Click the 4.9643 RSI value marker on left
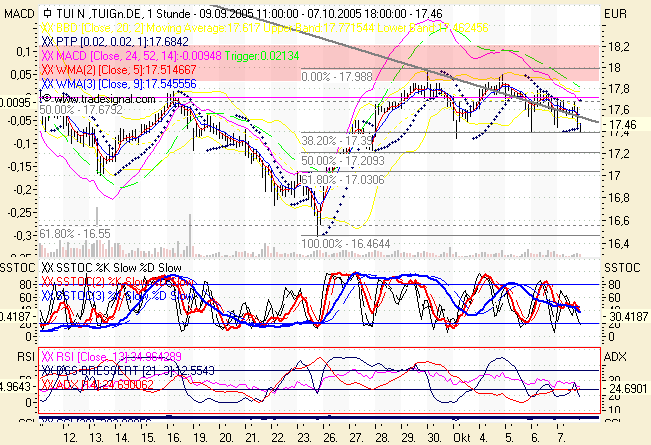651x445 pixels. pos(16,387)
